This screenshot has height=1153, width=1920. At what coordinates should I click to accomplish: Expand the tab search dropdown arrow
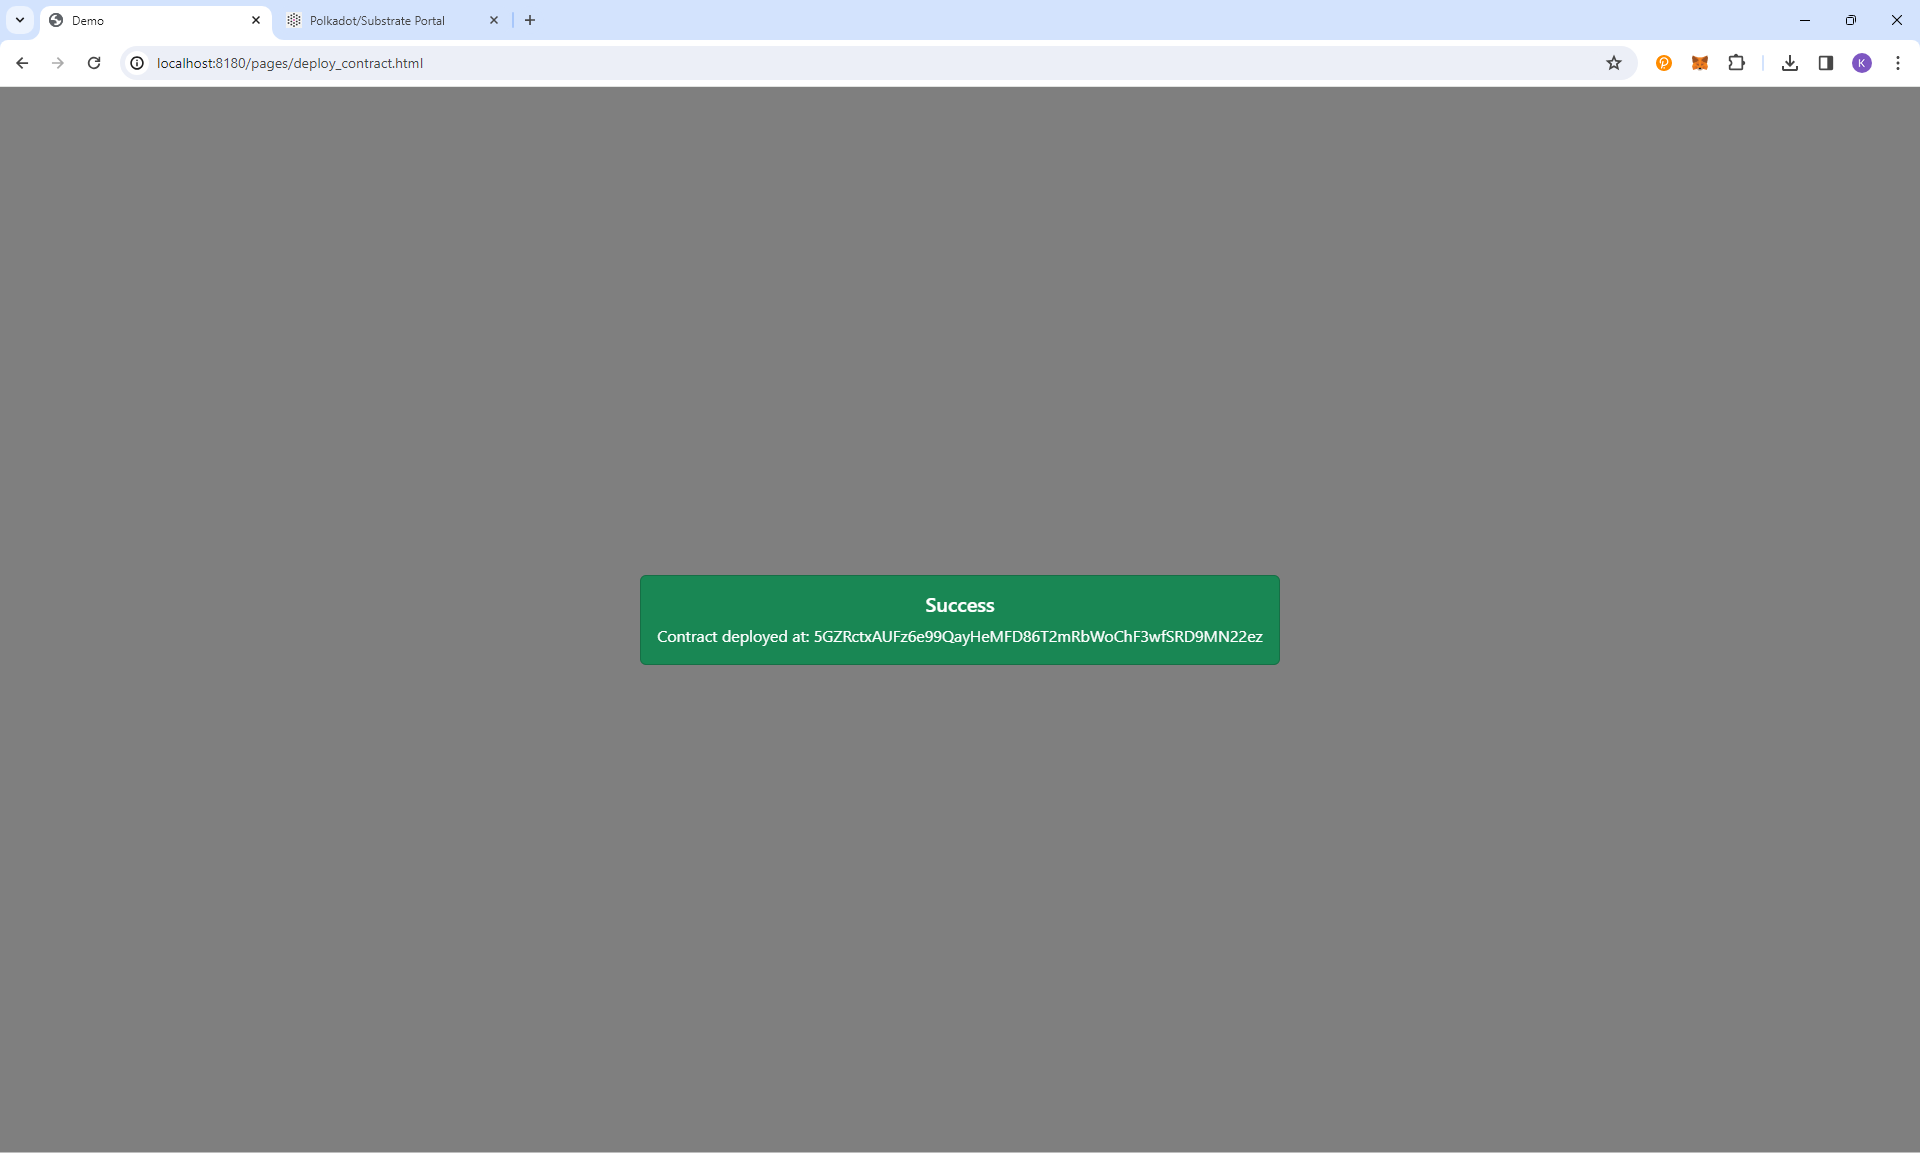pos(20,20)
